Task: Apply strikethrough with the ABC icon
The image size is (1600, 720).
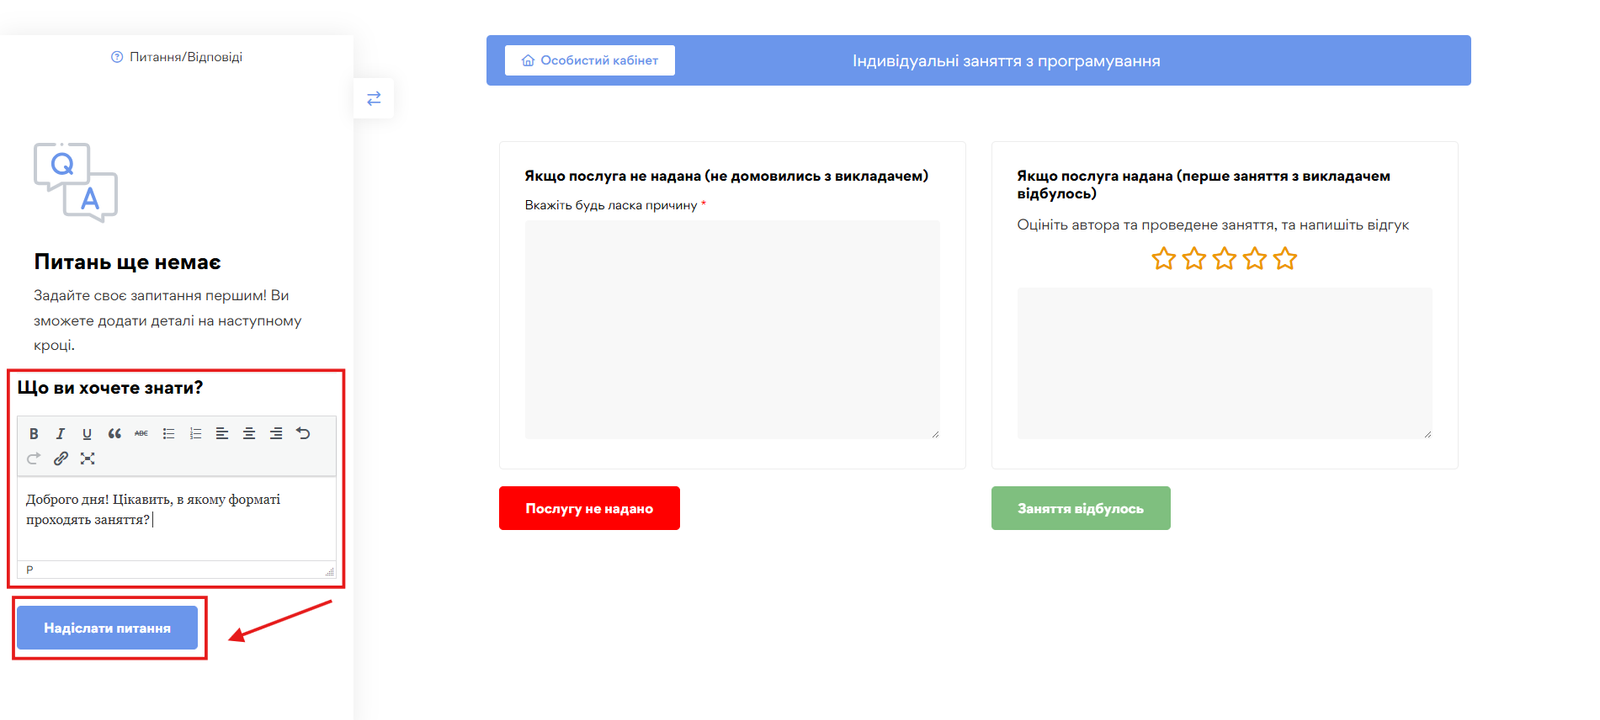Action: tap(141, 434)
